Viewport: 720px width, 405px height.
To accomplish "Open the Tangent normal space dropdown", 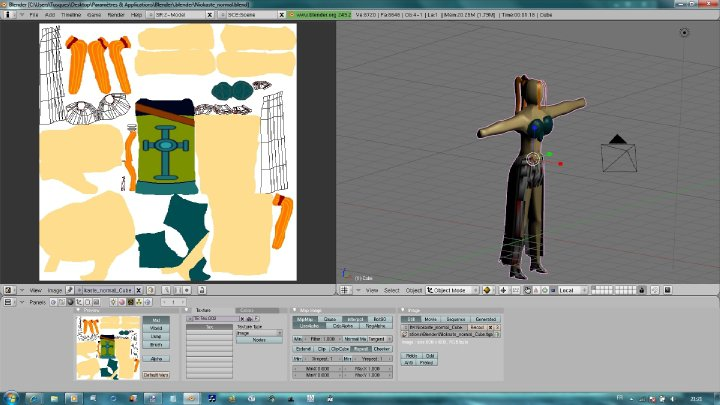I will pyautogui.click(x=379, y=339).
